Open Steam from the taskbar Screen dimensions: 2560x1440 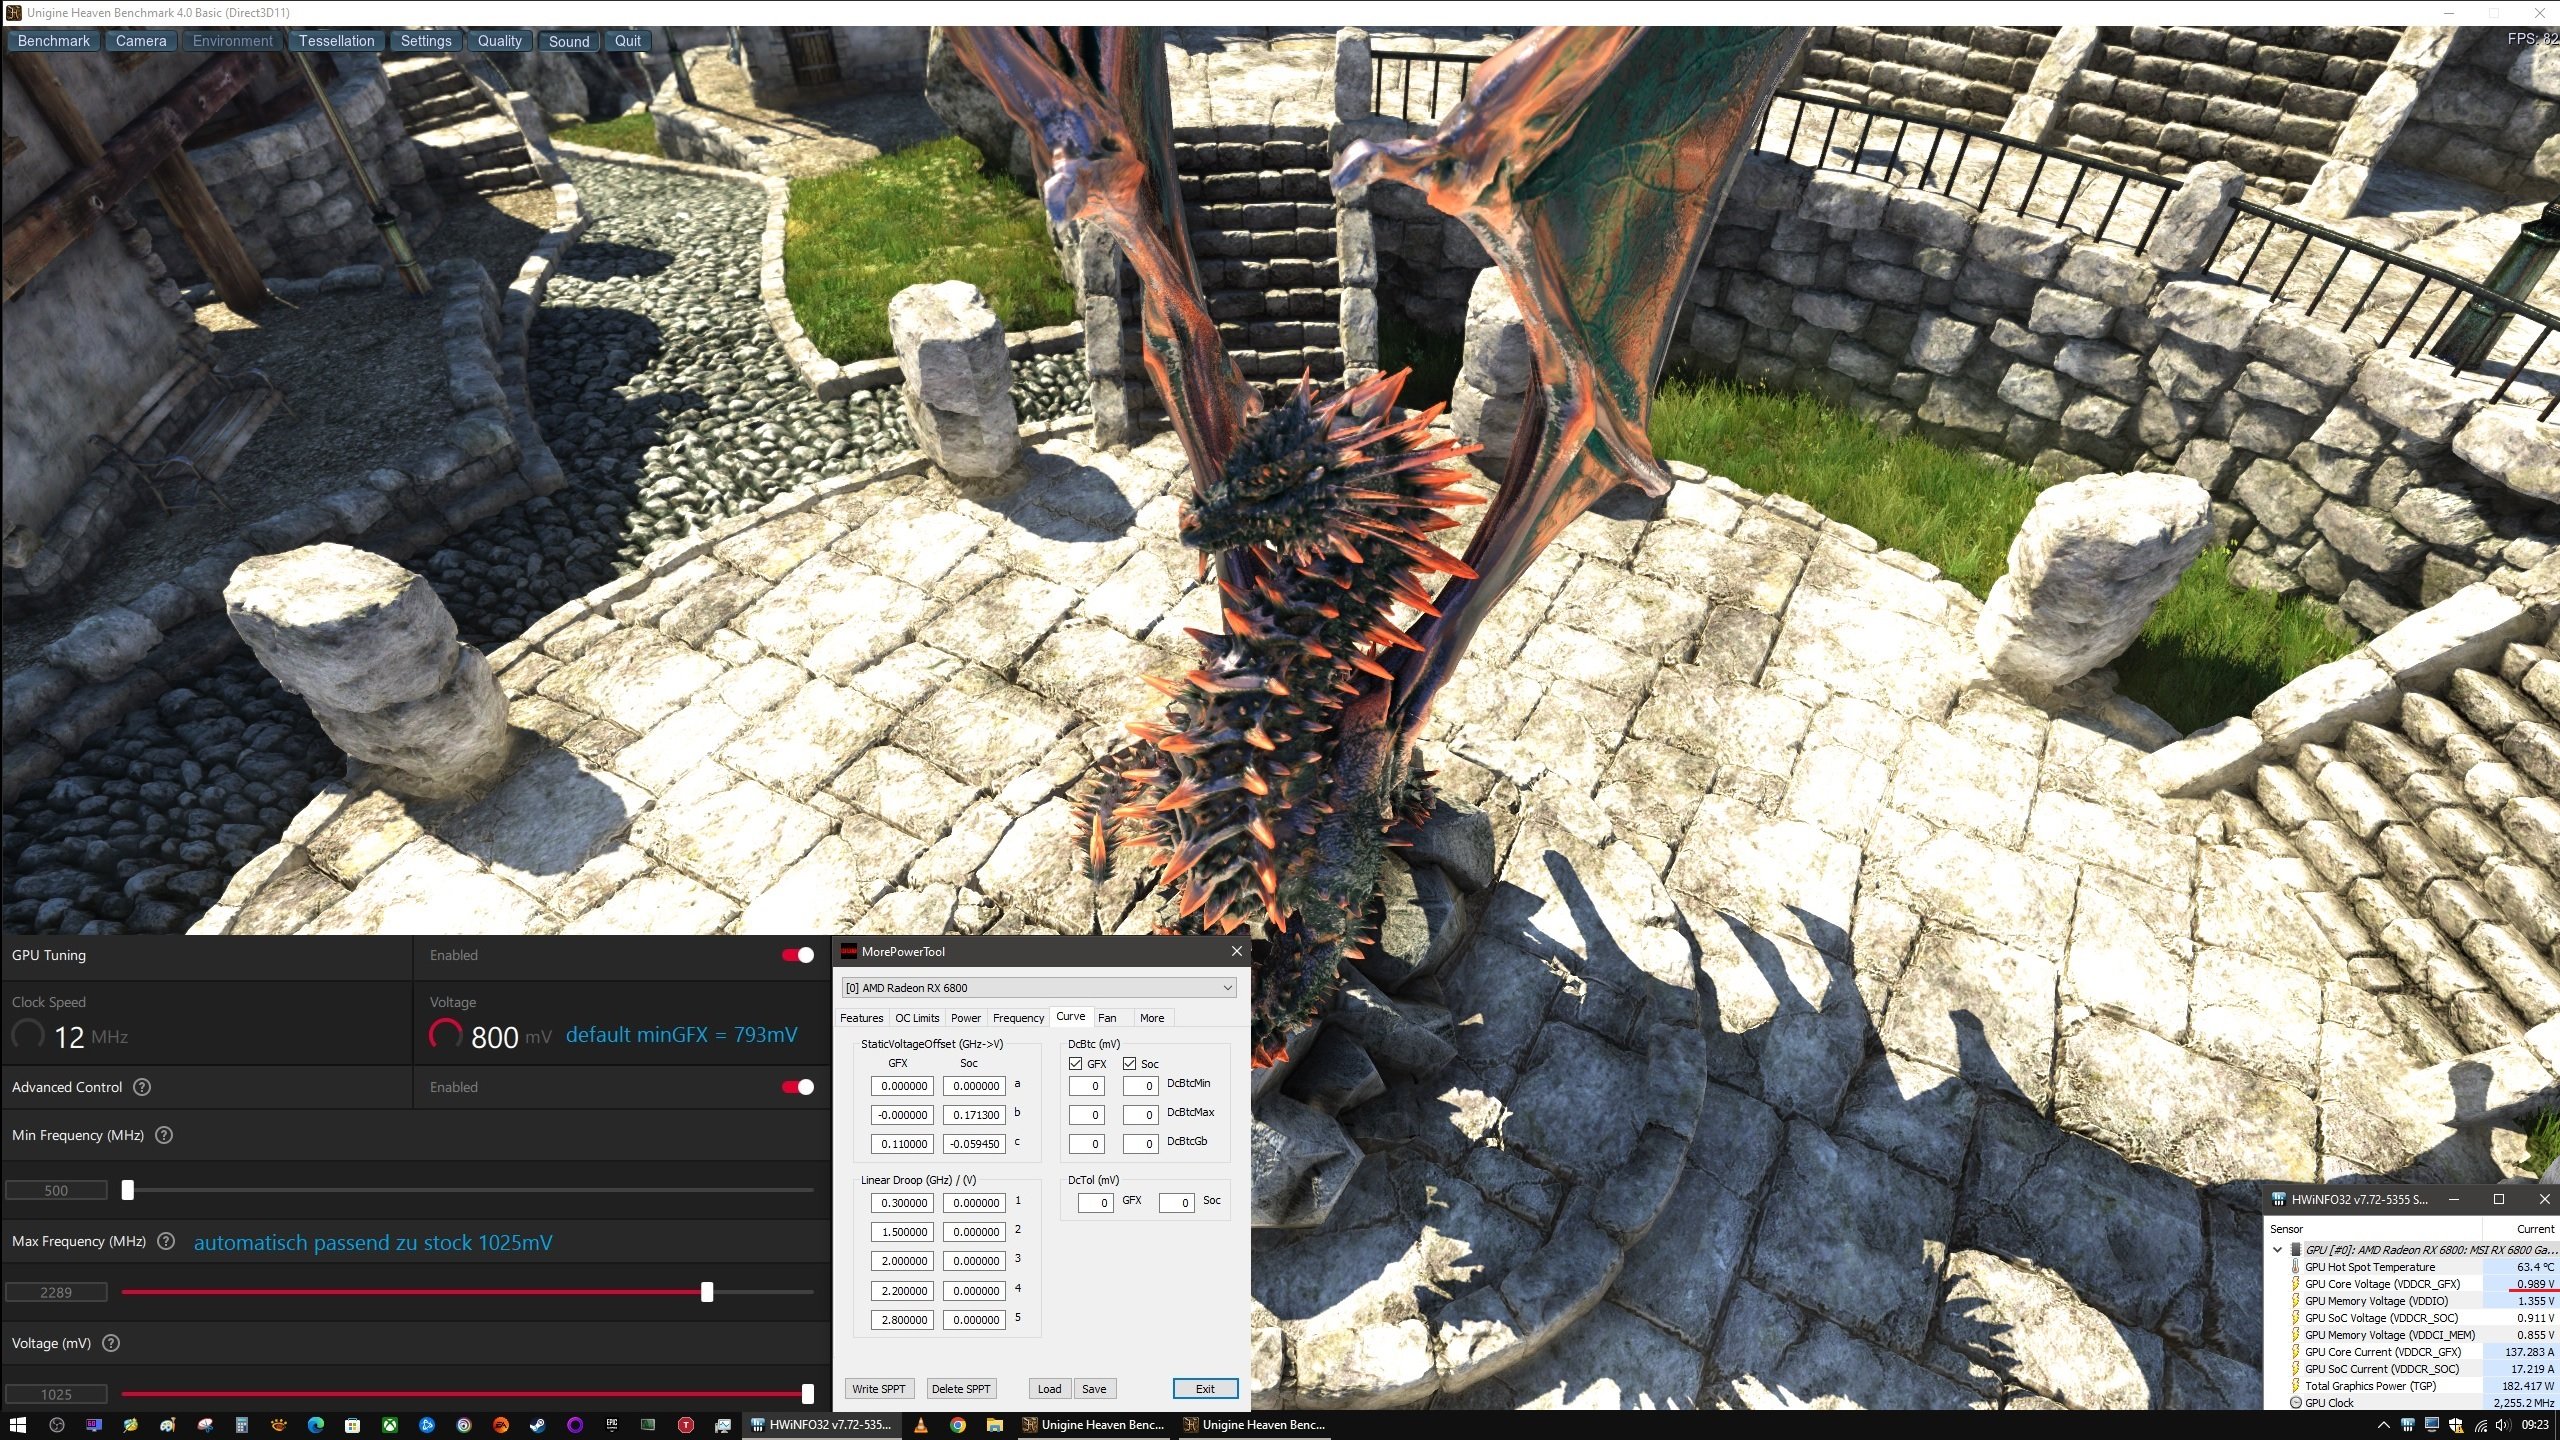pyautogui.click(x=537, y=1425)
